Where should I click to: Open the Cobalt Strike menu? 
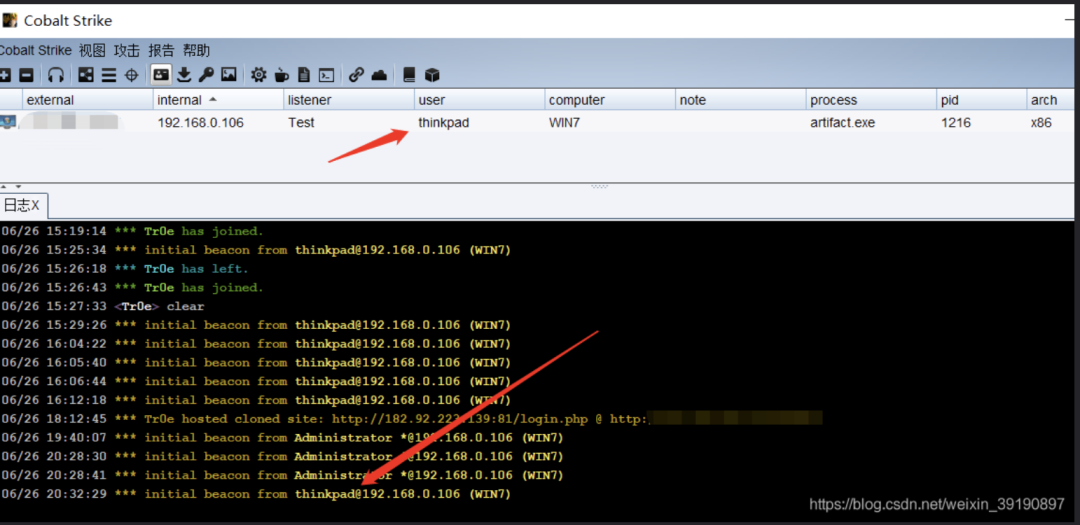(x=35, y=50)
